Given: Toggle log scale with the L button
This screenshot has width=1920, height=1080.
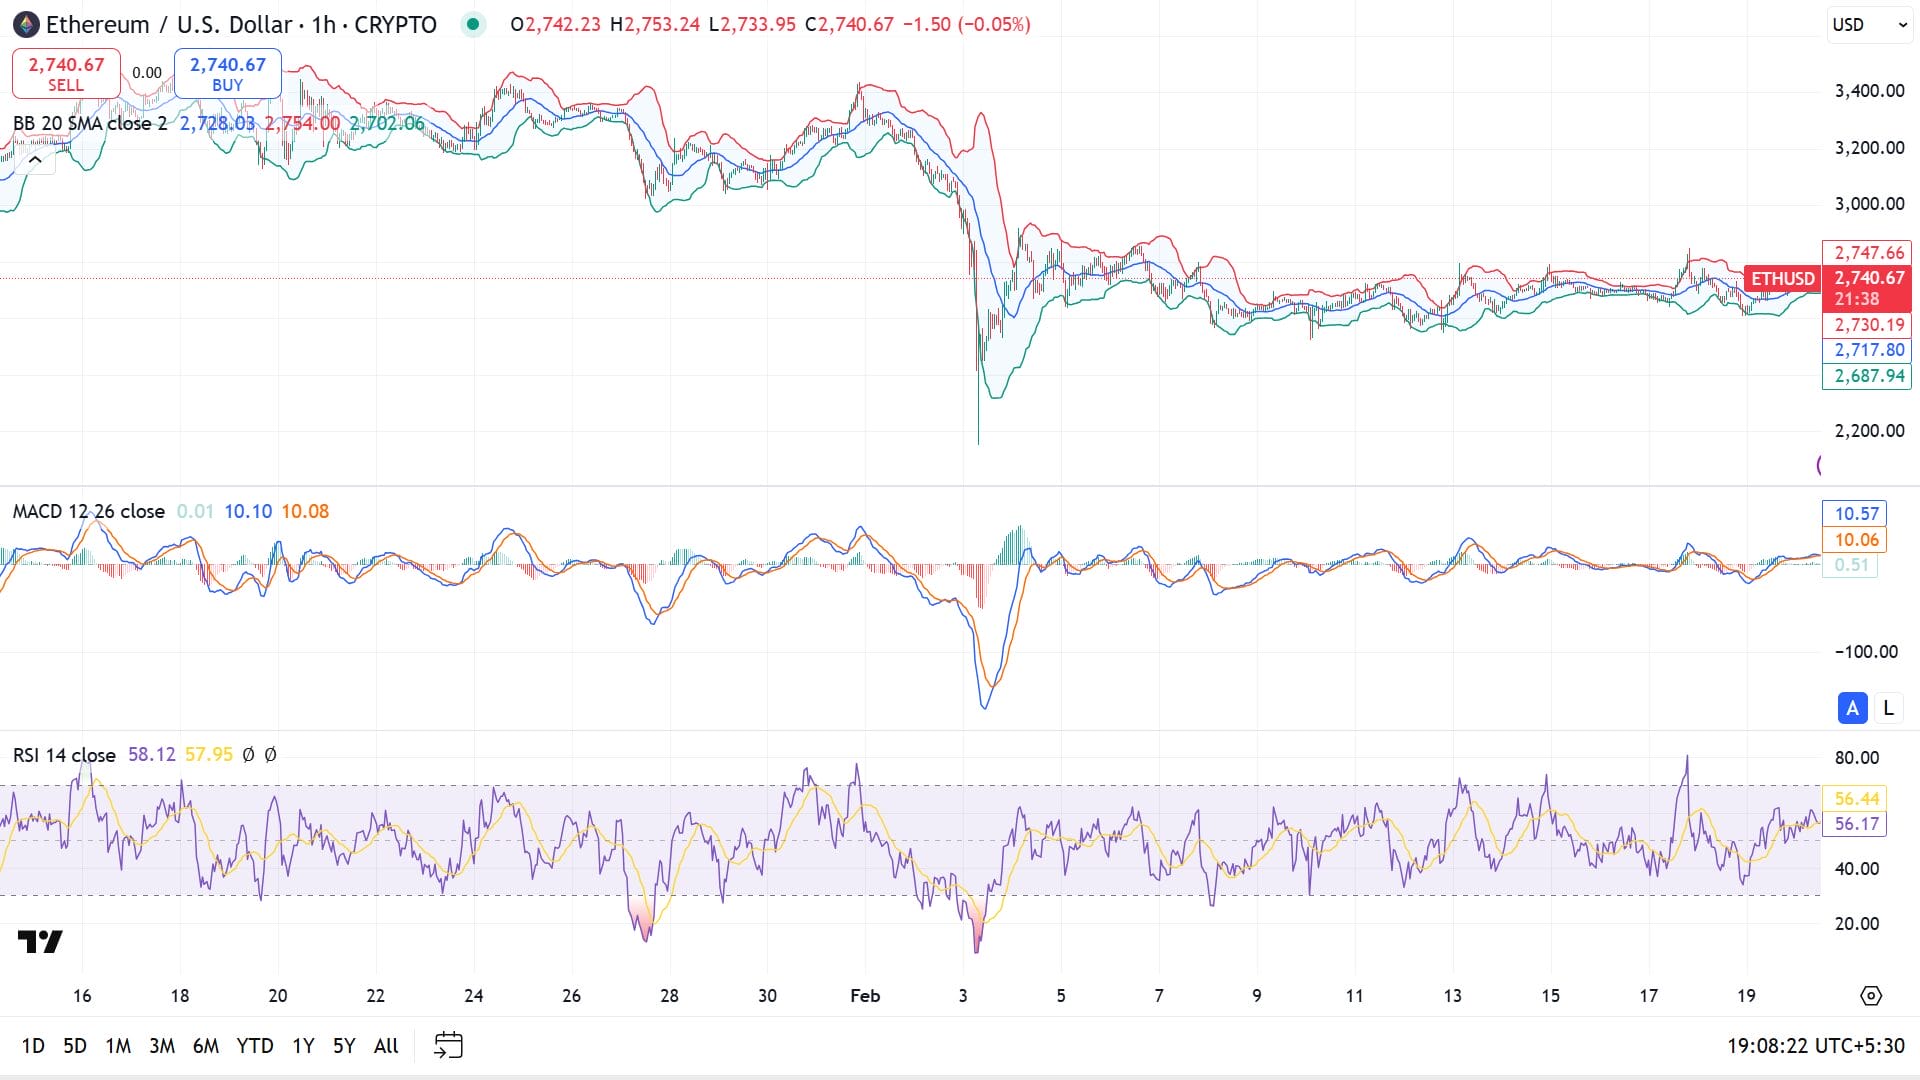Looking at the screenshot, I should pos(1888,708).
